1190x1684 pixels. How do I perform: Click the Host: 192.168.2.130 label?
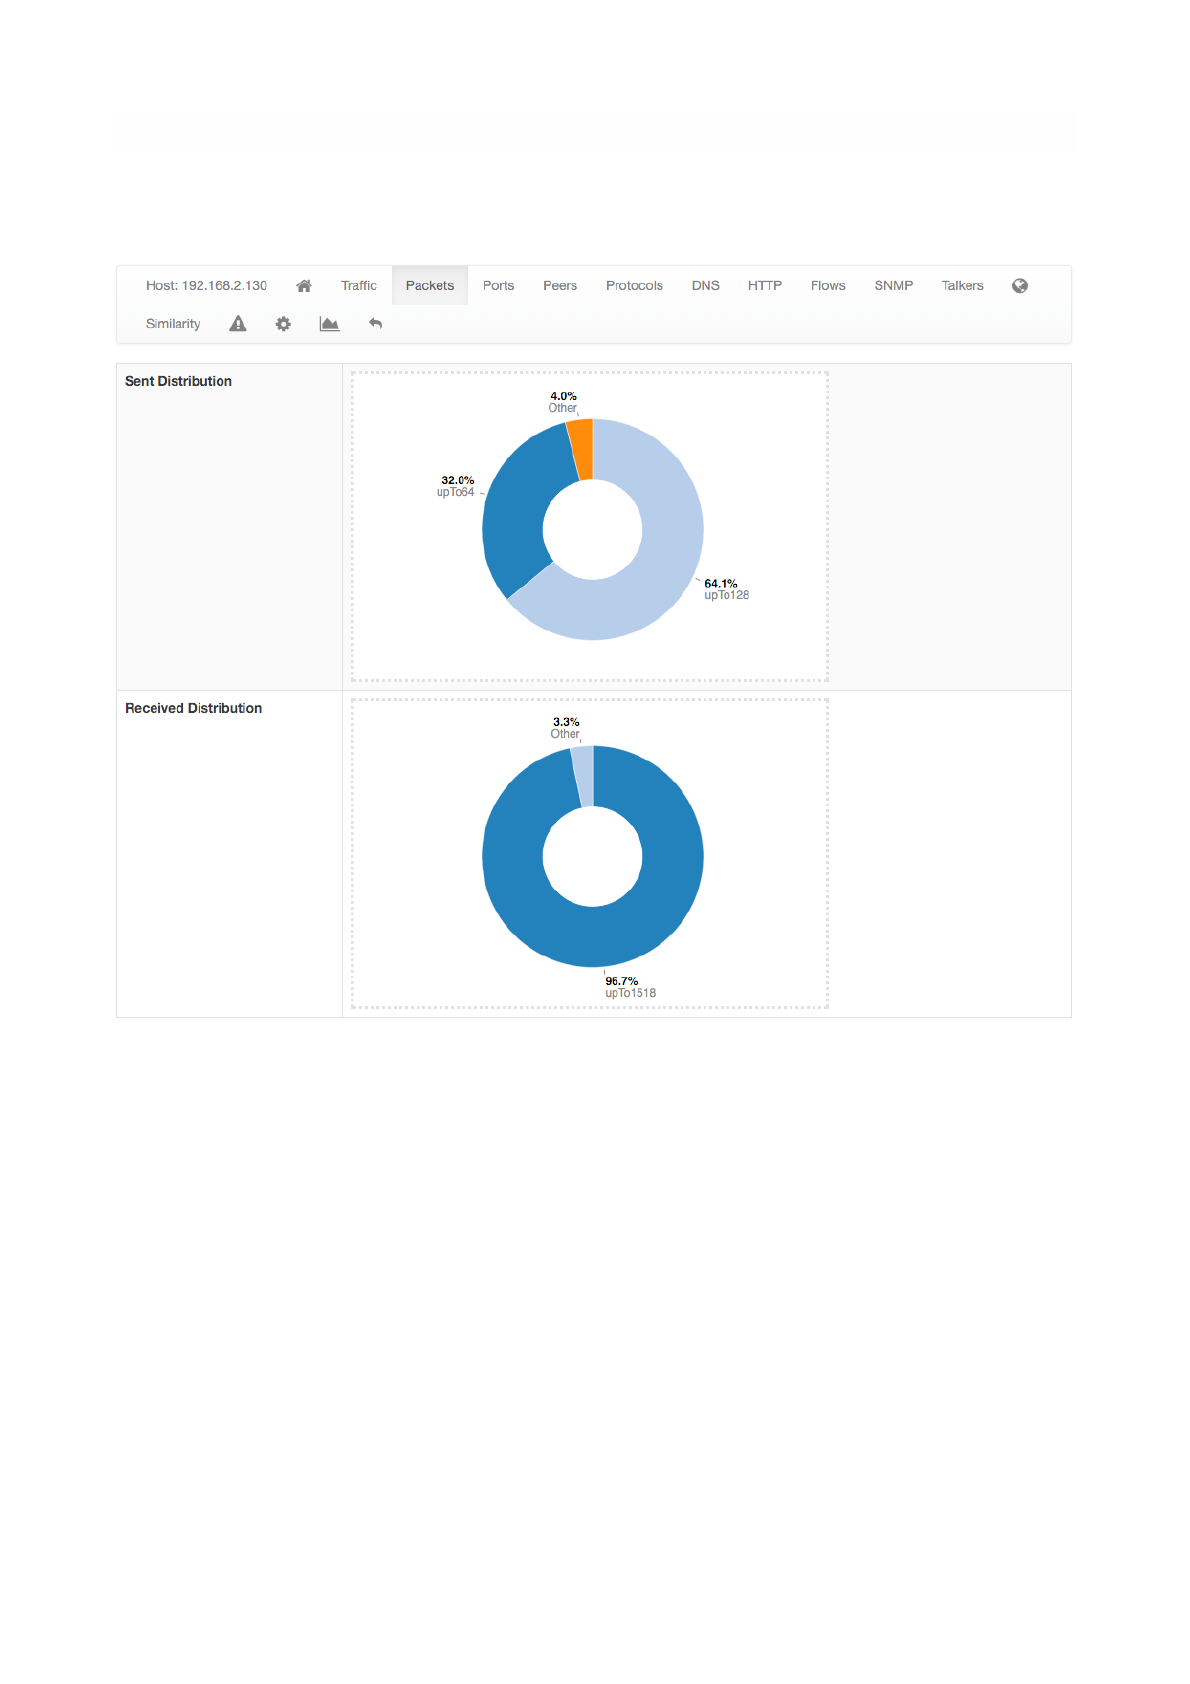[x=206, y=286]
